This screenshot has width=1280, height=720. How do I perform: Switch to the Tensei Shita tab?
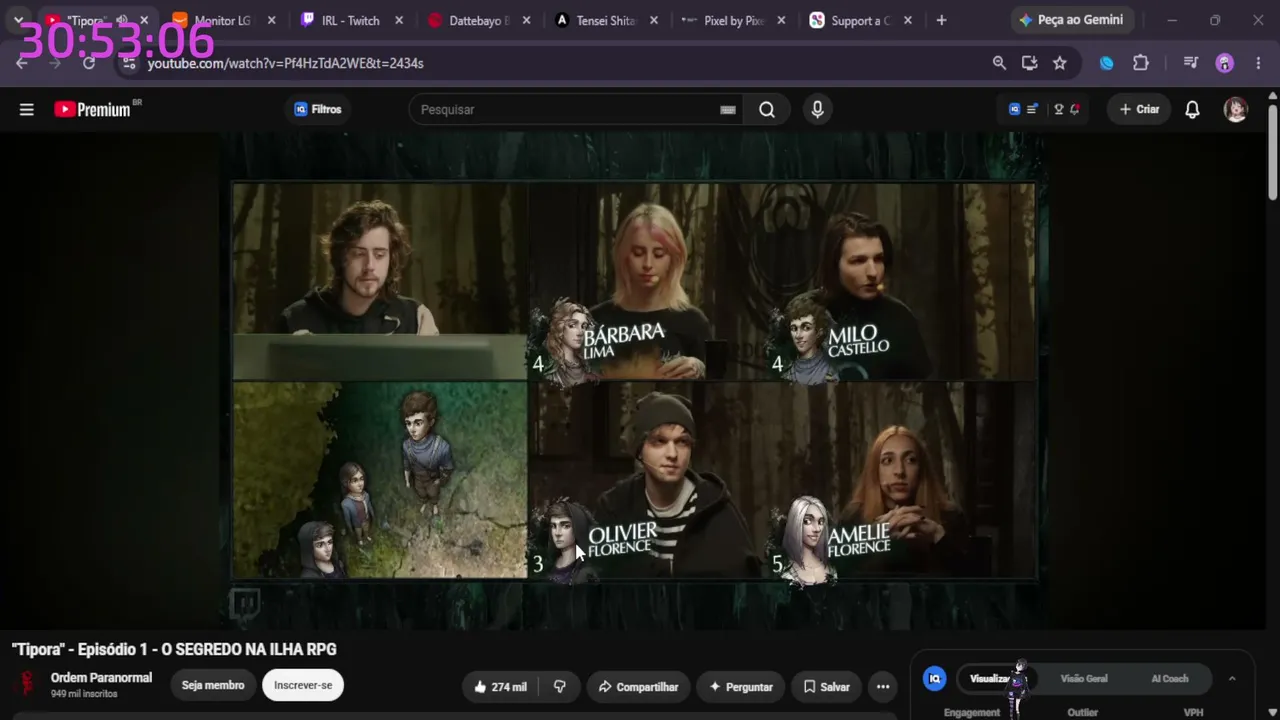coord(608,20)
